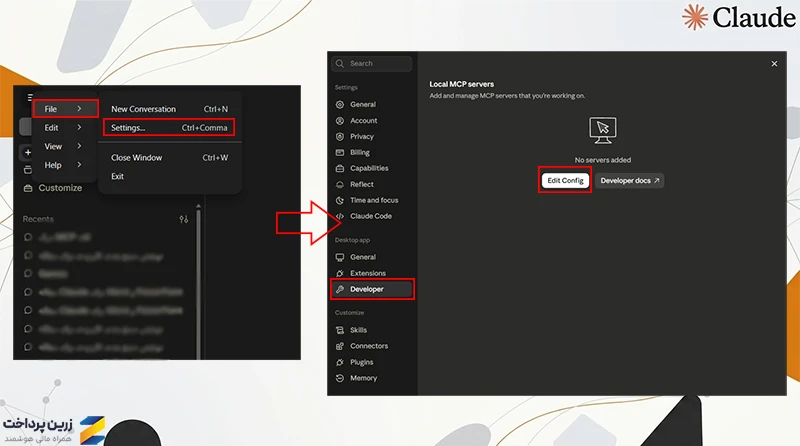Click the search magnifier icon

click(340, 63)
